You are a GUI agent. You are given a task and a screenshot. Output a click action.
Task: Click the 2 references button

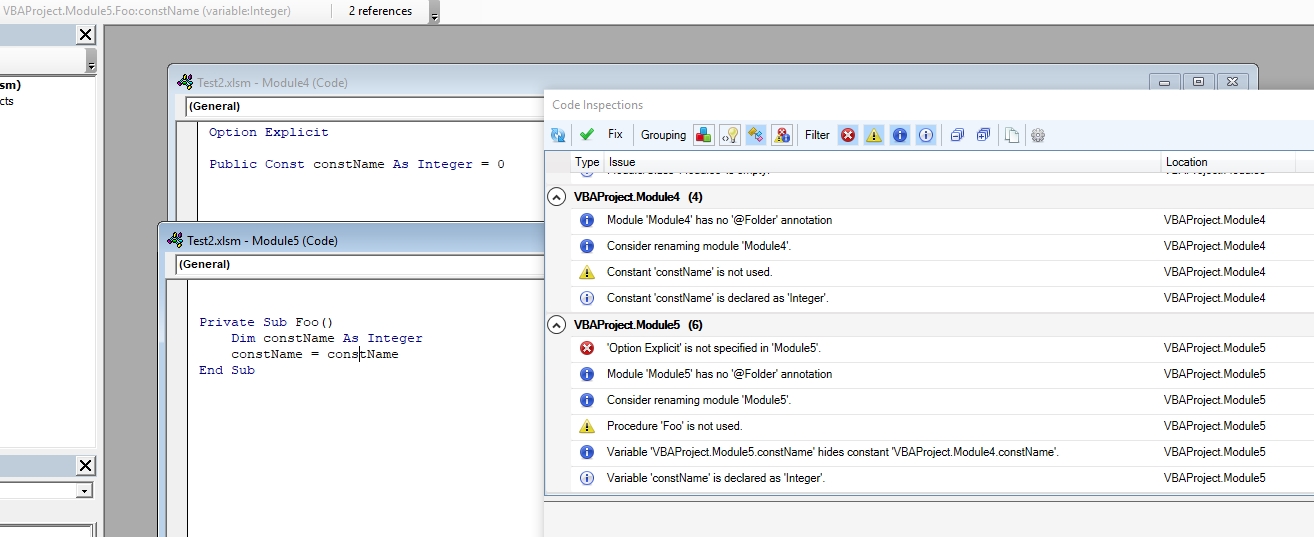(380, 11)
